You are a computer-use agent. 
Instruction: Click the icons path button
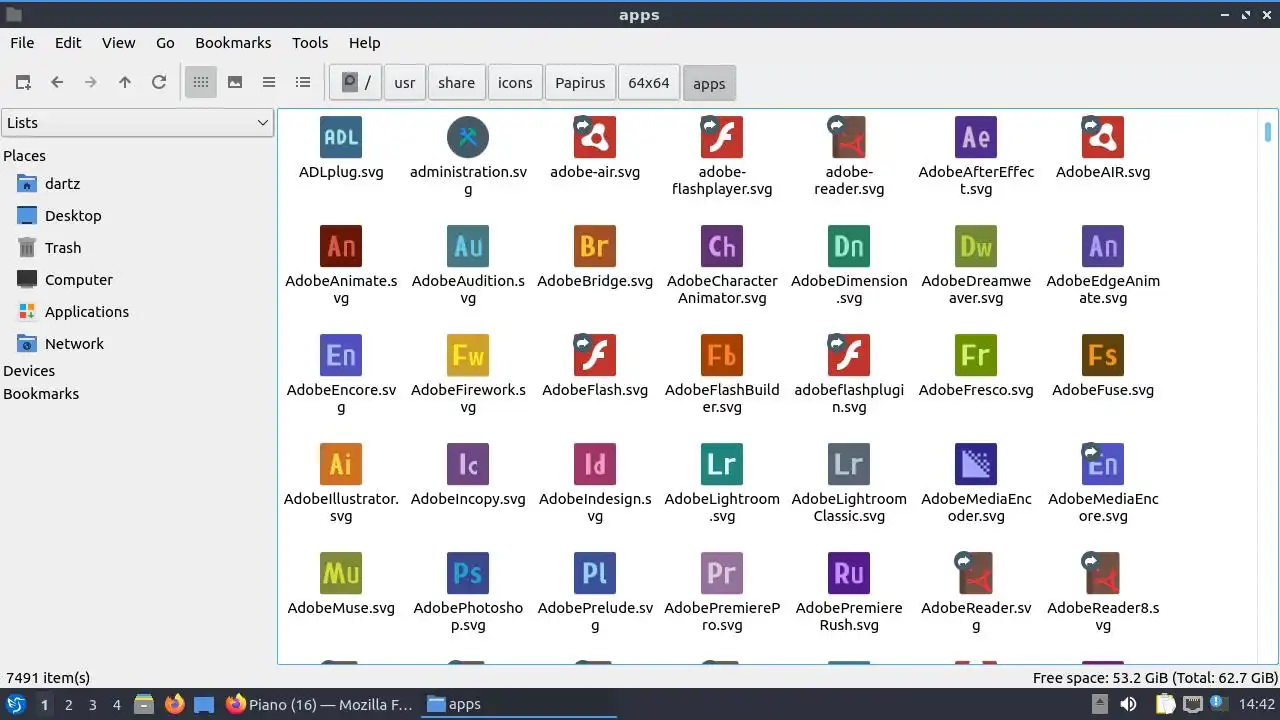pyautogui.click(x=515, y=83)
